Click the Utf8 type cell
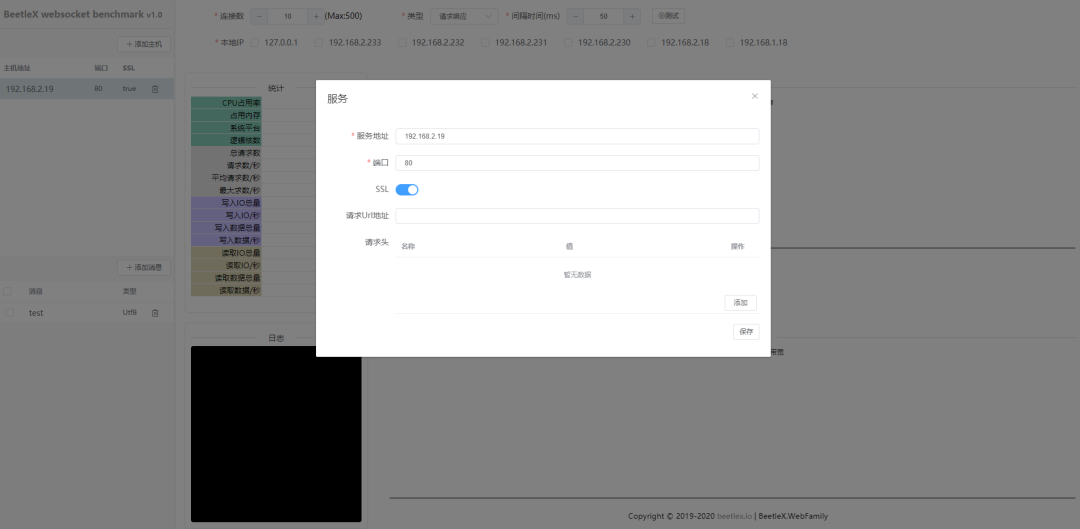 (129, 313)
